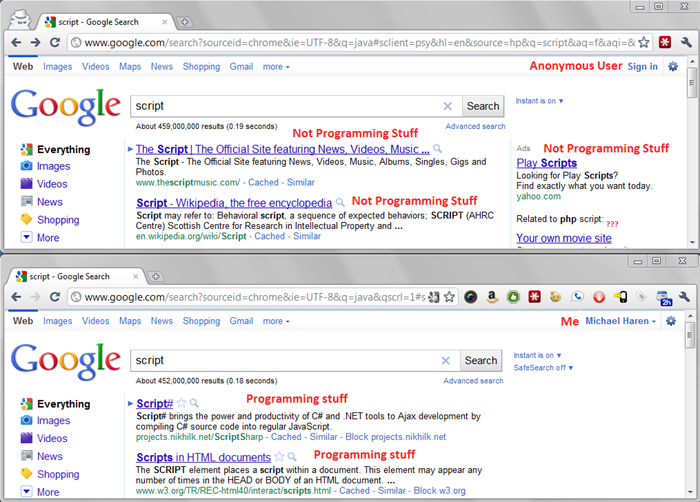Open the options gear beside Sign in

pos(673,67)
